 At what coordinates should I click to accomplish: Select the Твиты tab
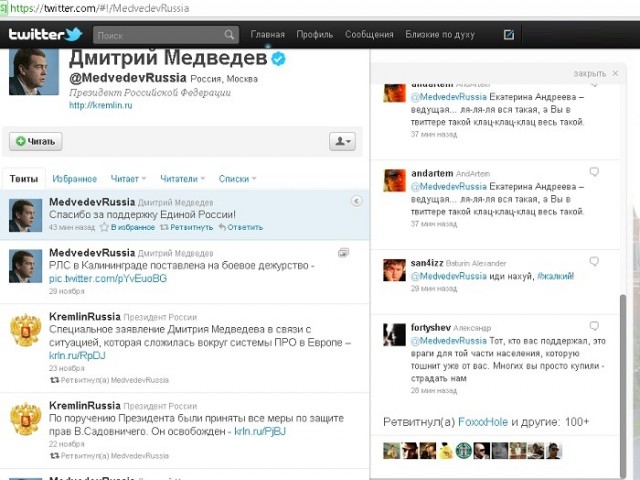[24, 179]
